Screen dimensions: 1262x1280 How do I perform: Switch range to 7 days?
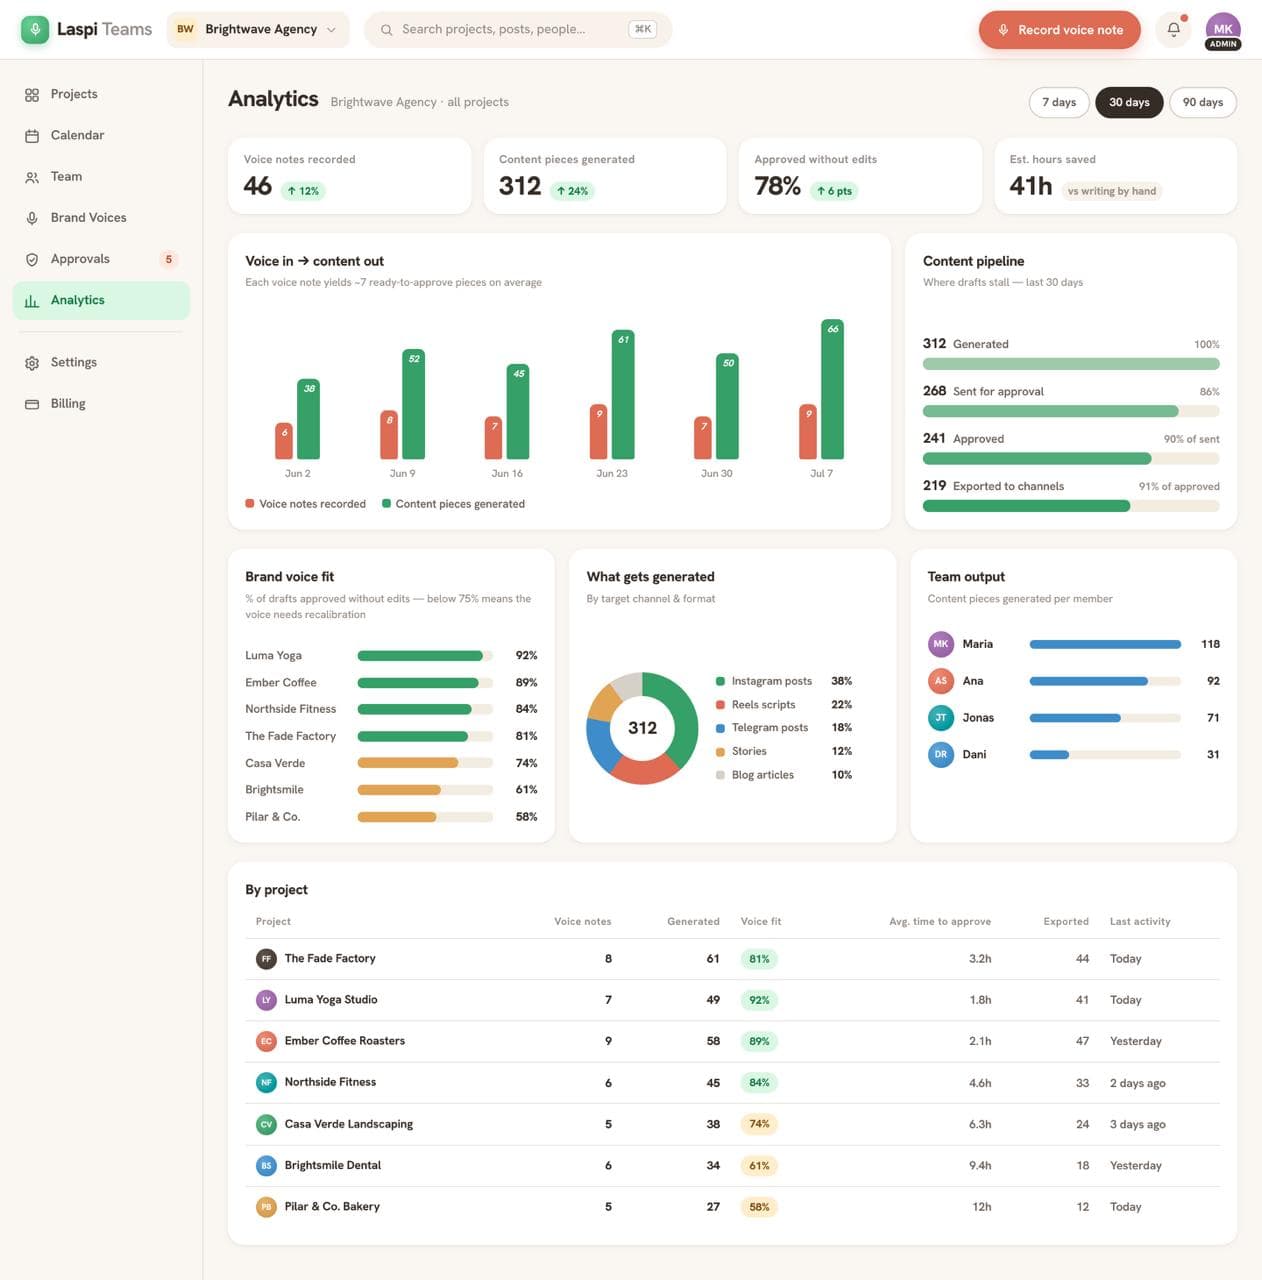[x=1059, y=102]
